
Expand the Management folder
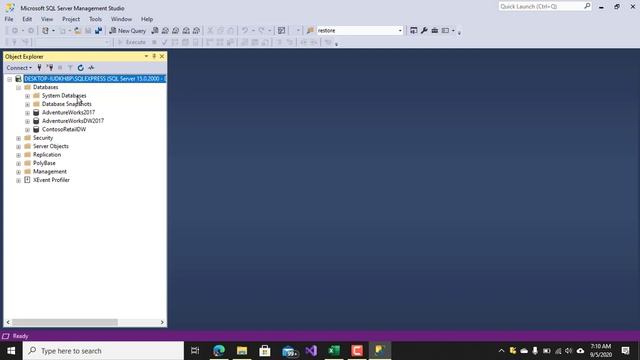[x=18, y=172]
